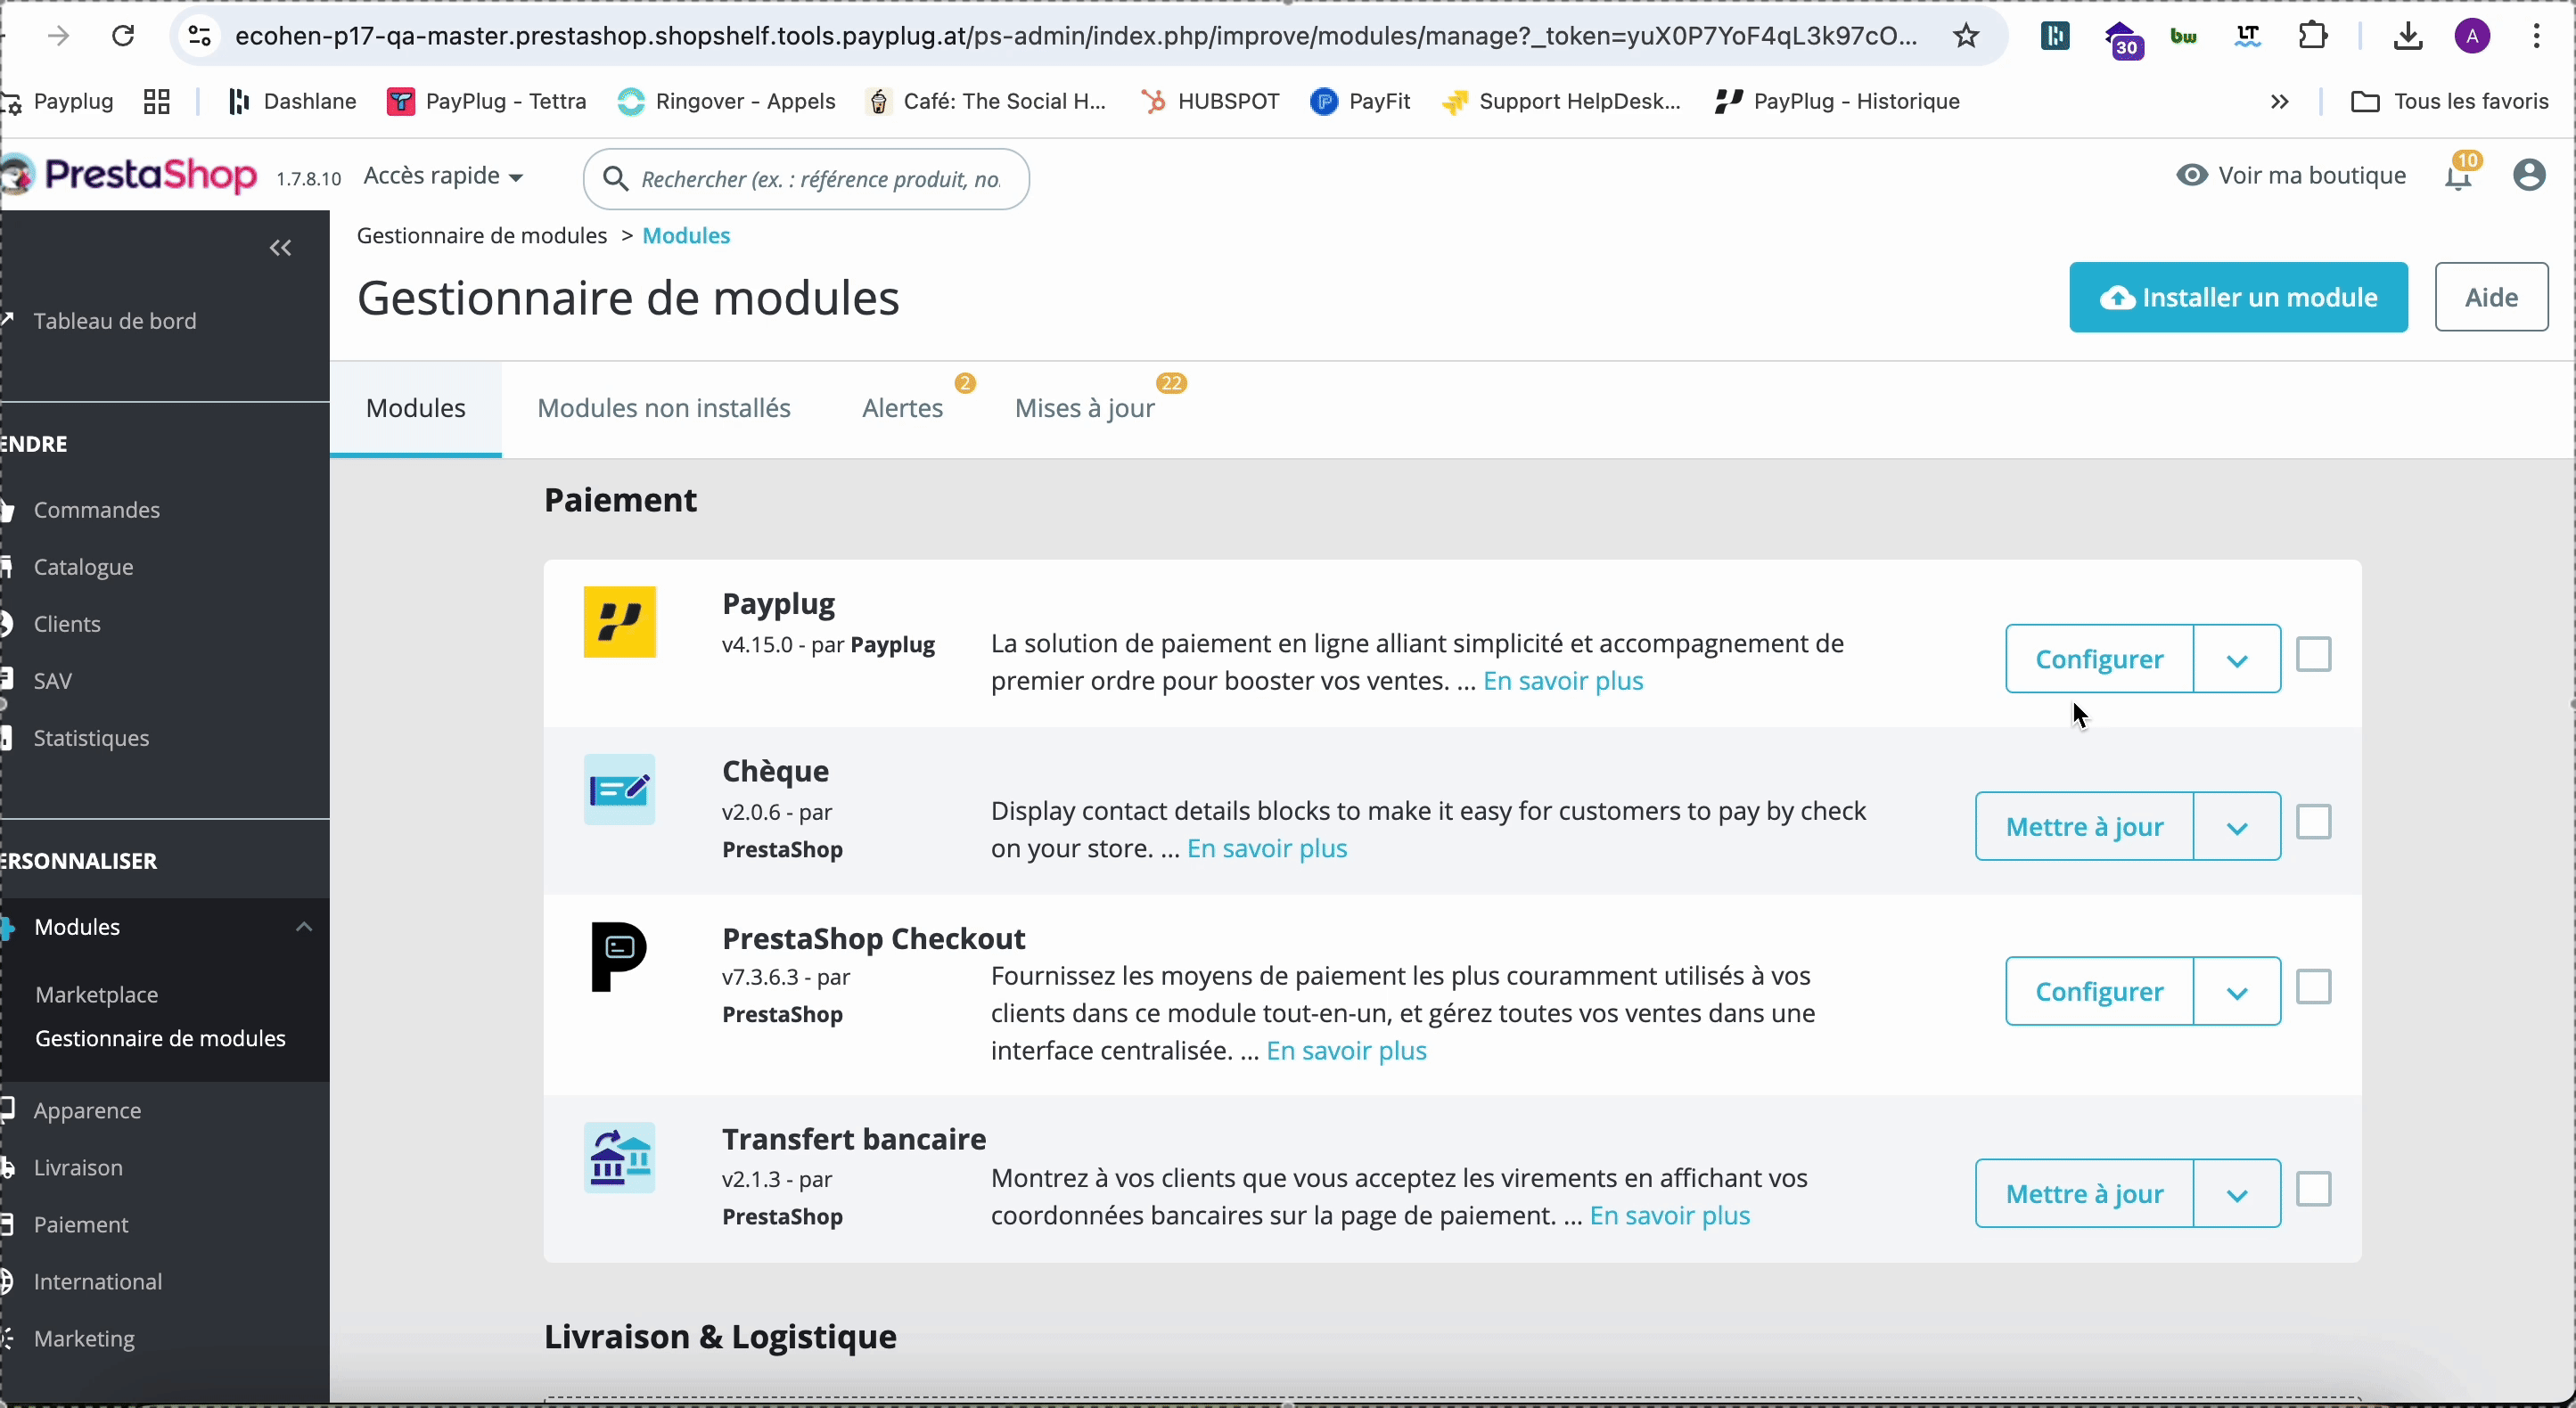The image size is (2576, 1408).
Task: Open the HUBSPOT bookmark
Action: 1209,102
